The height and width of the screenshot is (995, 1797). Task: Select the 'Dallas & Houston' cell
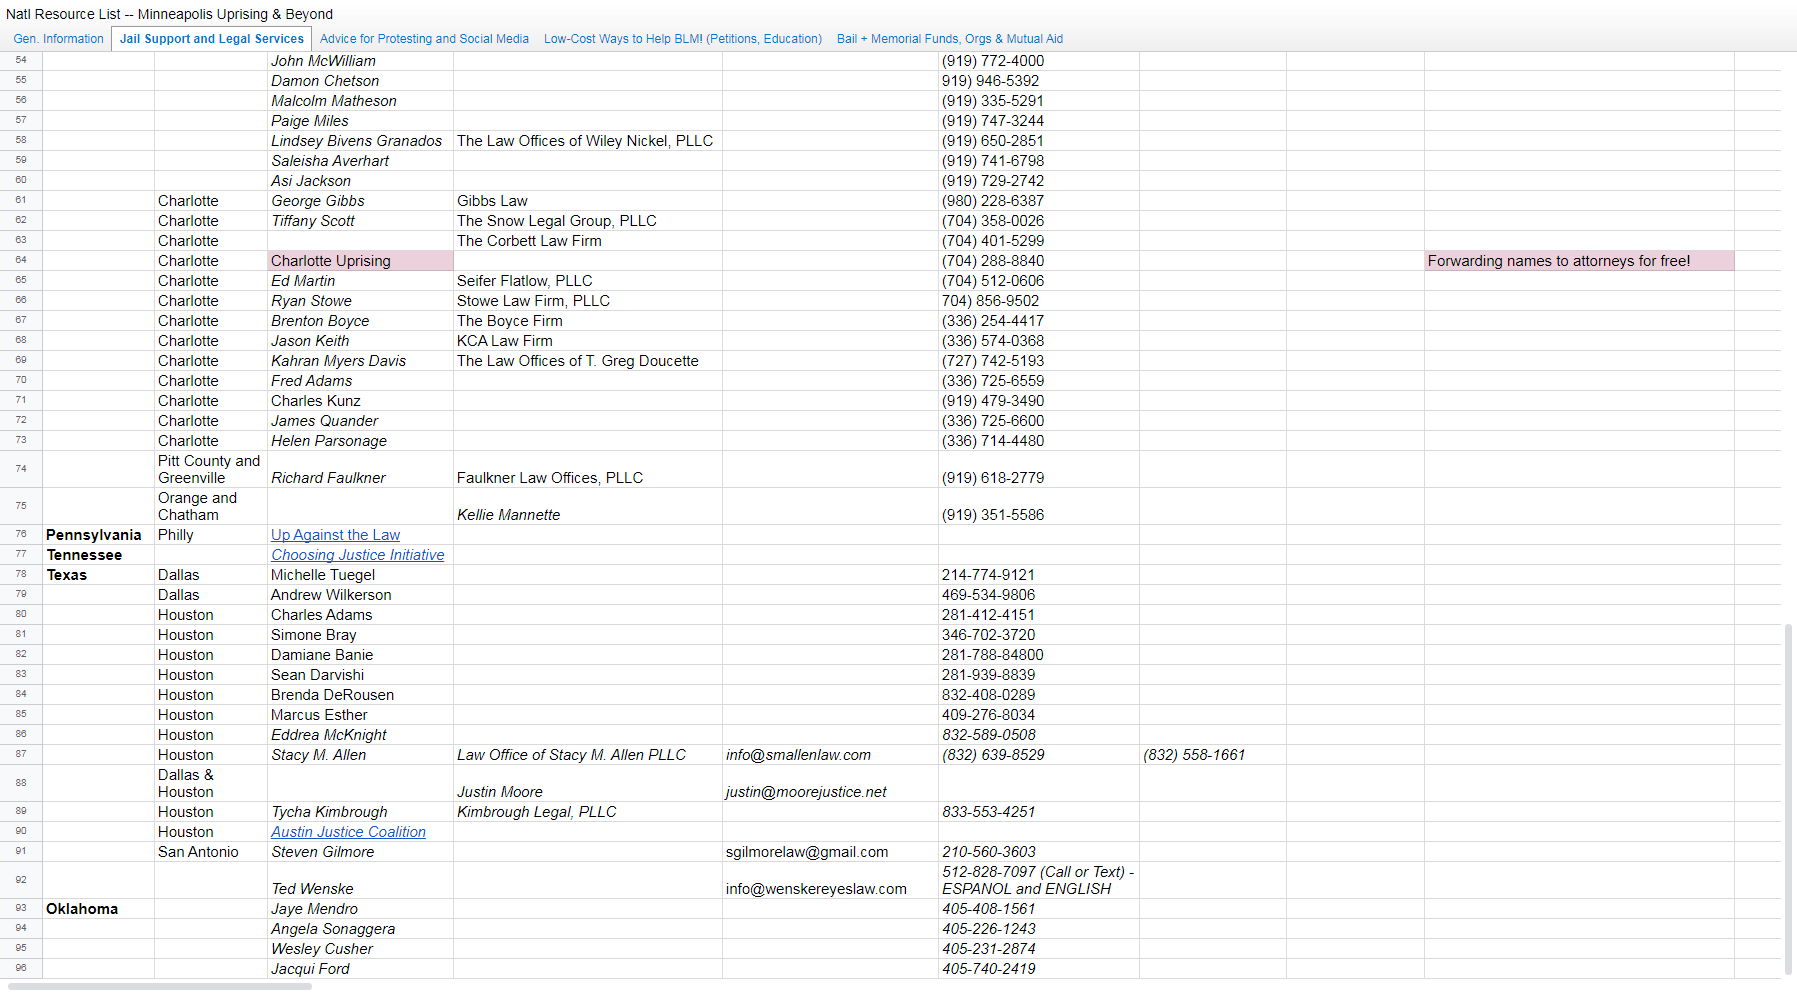click(211, 783)
